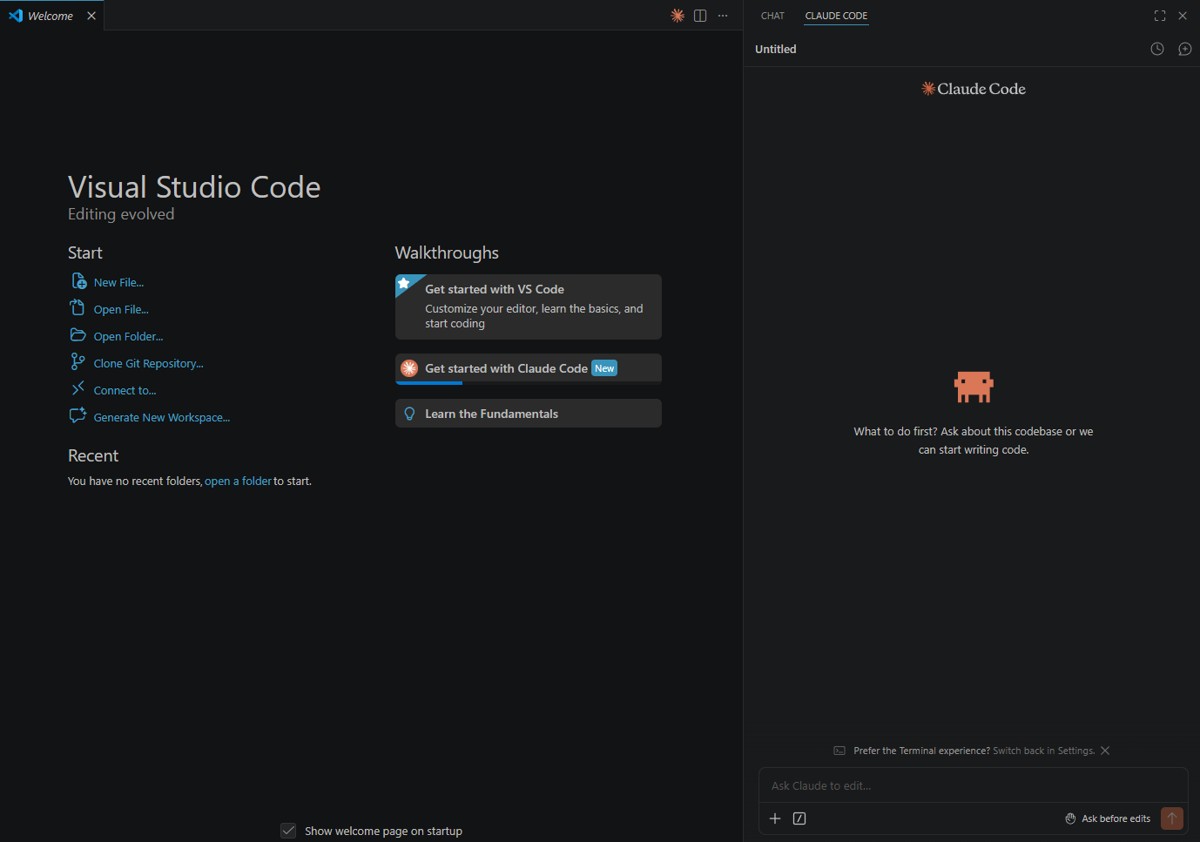Choose Connect to... link
1200x842 pixels.
pos(125,391)
